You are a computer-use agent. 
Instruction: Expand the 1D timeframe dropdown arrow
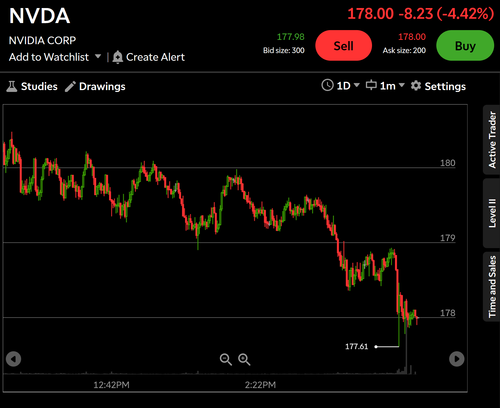pyautogui.click(x=357, y=85)
